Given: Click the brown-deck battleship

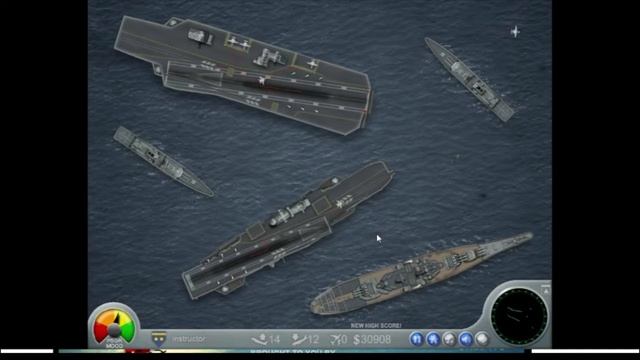Looking at the screenshot, I should point(421,273).
